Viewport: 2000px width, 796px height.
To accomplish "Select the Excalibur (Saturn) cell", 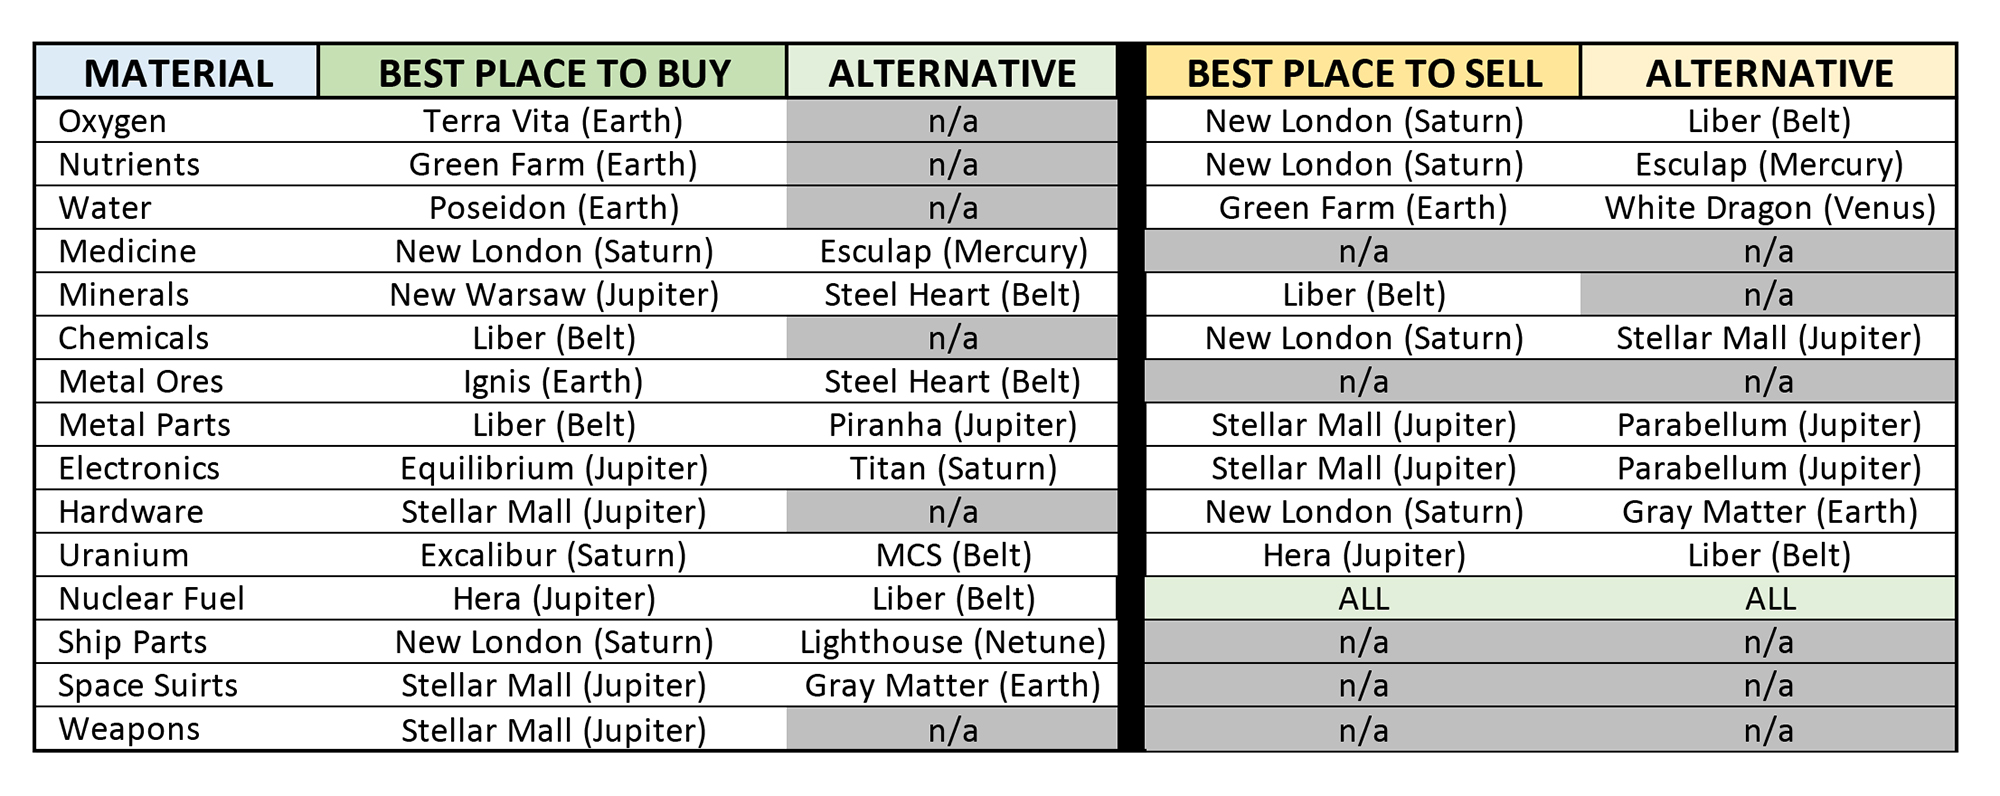I will [553, 555].
